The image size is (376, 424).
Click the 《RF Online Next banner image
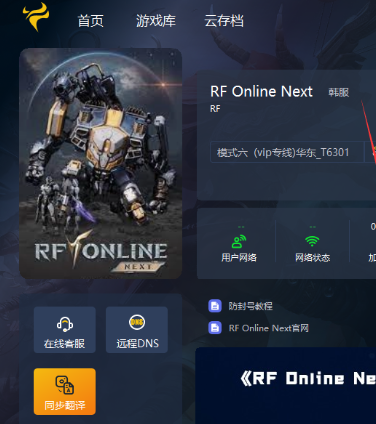click(286, 386)
